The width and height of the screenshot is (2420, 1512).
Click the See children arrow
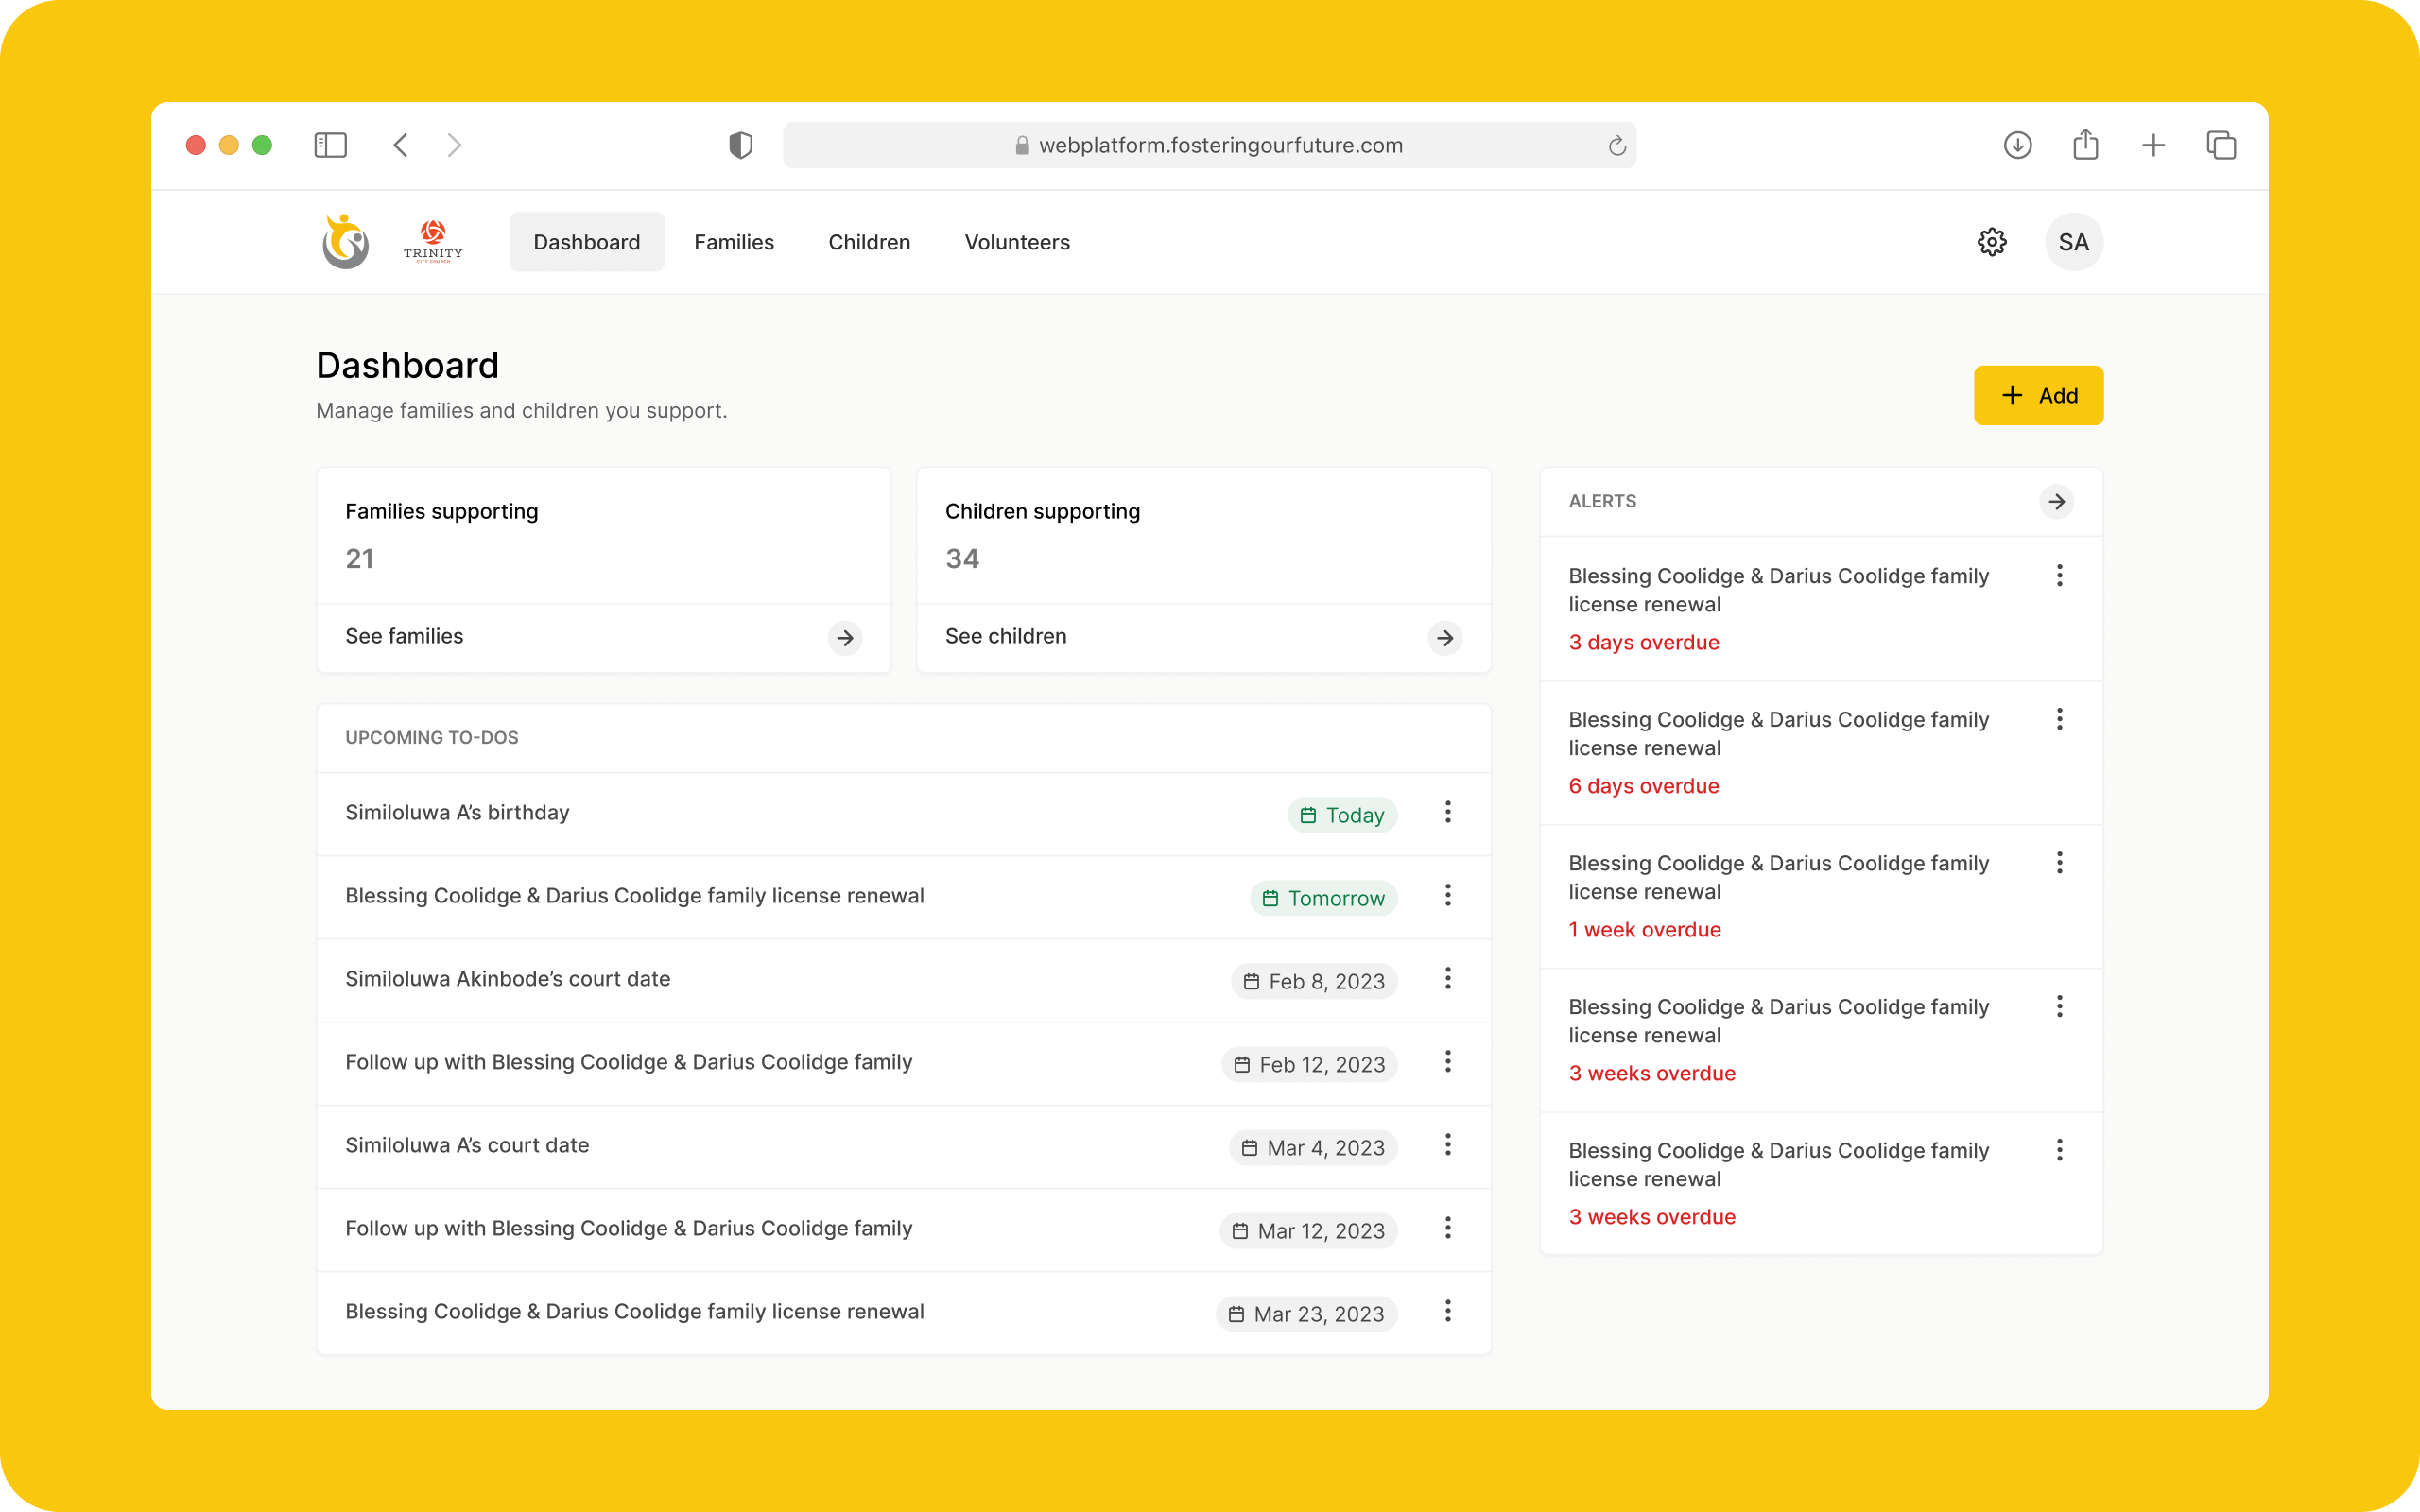(1444, 638)
